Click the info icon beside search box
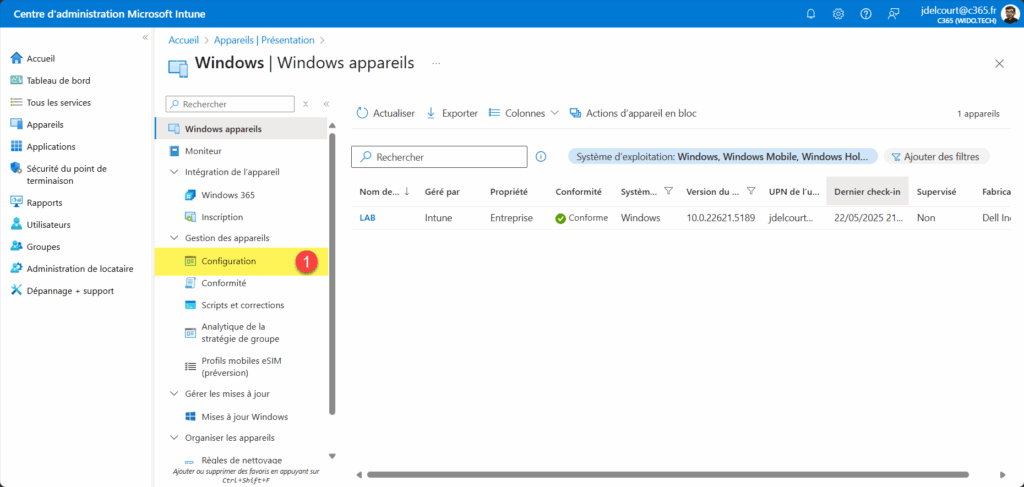This screenshot has height=487, width=1024. pyautogui.click(x=541, y=157)
